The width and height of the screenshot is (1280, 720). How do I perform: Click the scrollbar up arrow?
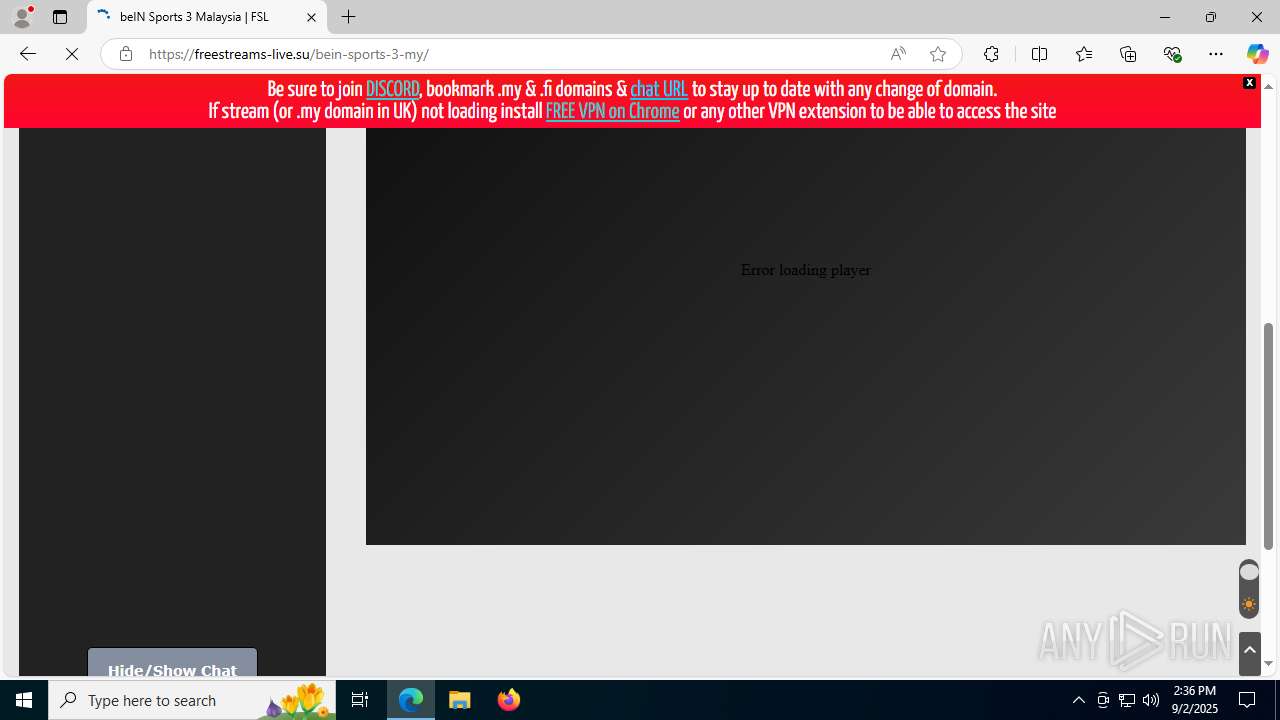tap(1268, 86)
